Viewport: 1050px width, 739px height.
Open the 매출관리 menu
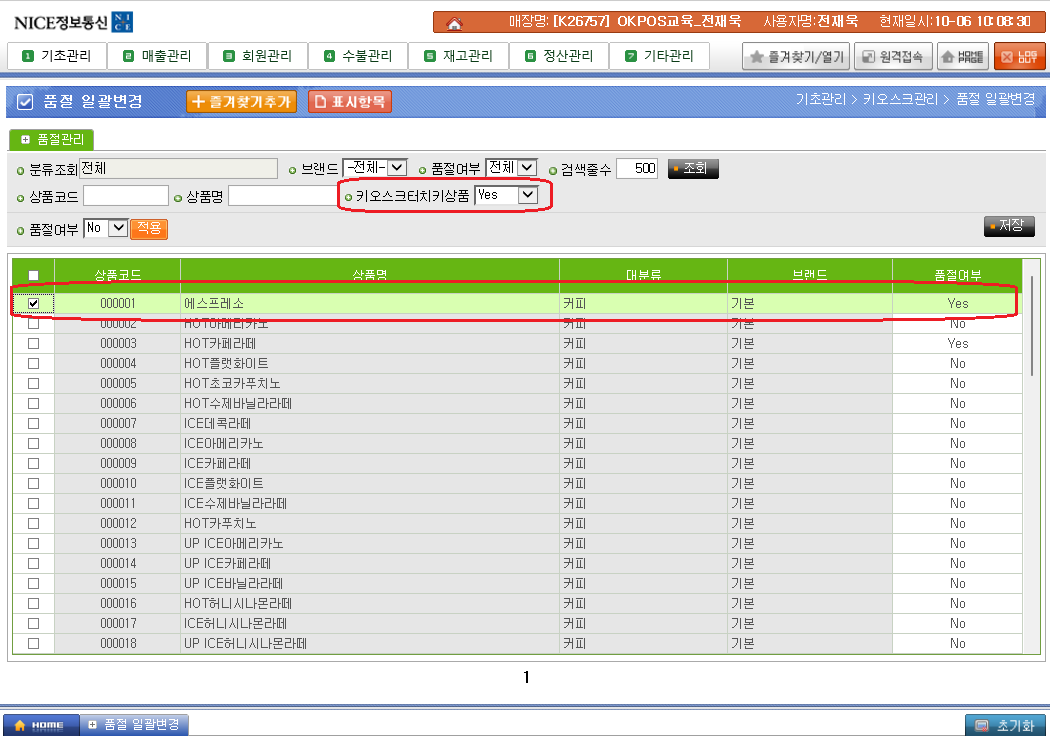coord(156,56)
